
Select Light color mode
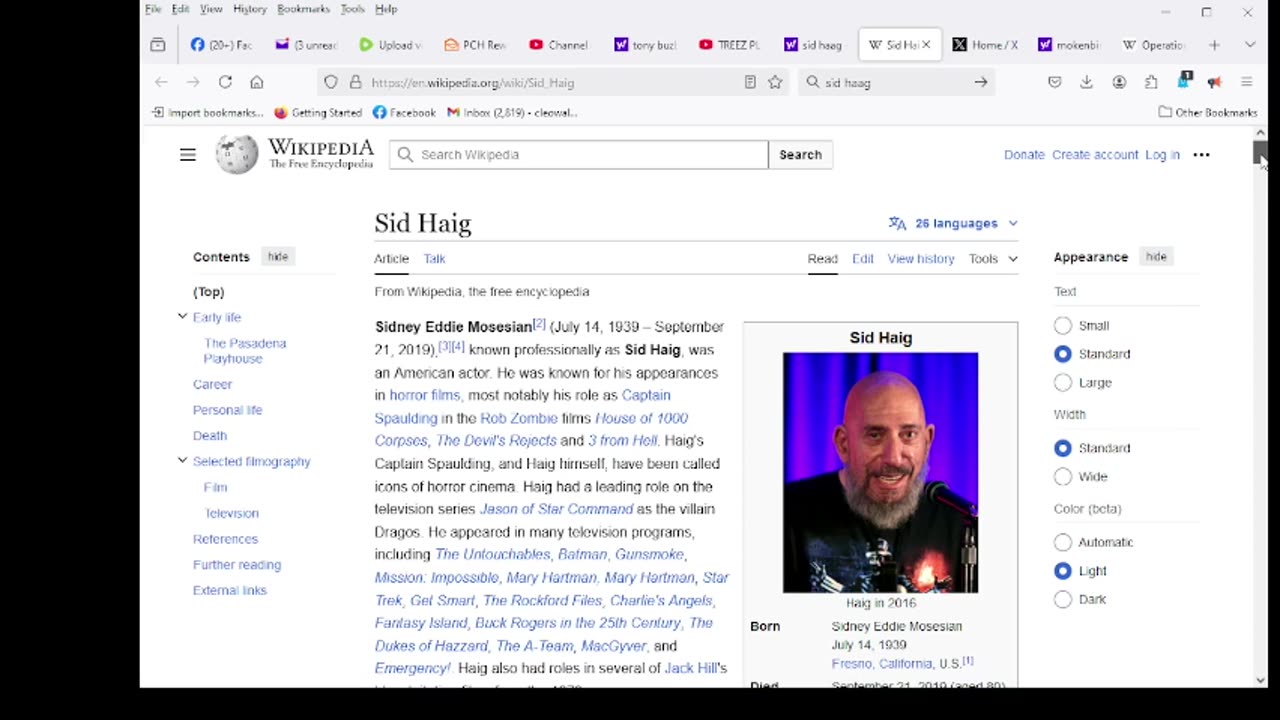pos(1063,571)
